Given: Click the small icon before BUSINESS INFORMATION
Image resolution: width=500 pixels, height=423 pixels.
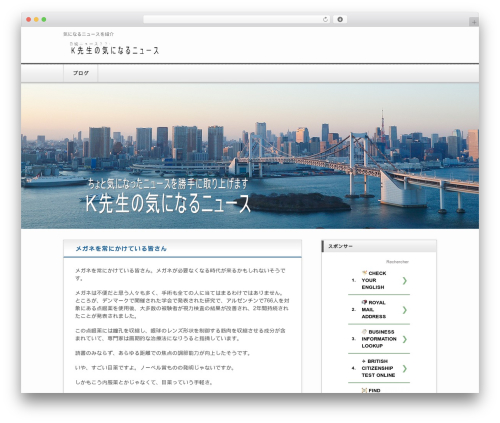Looking at the screenshot, I should pos(364,331).
